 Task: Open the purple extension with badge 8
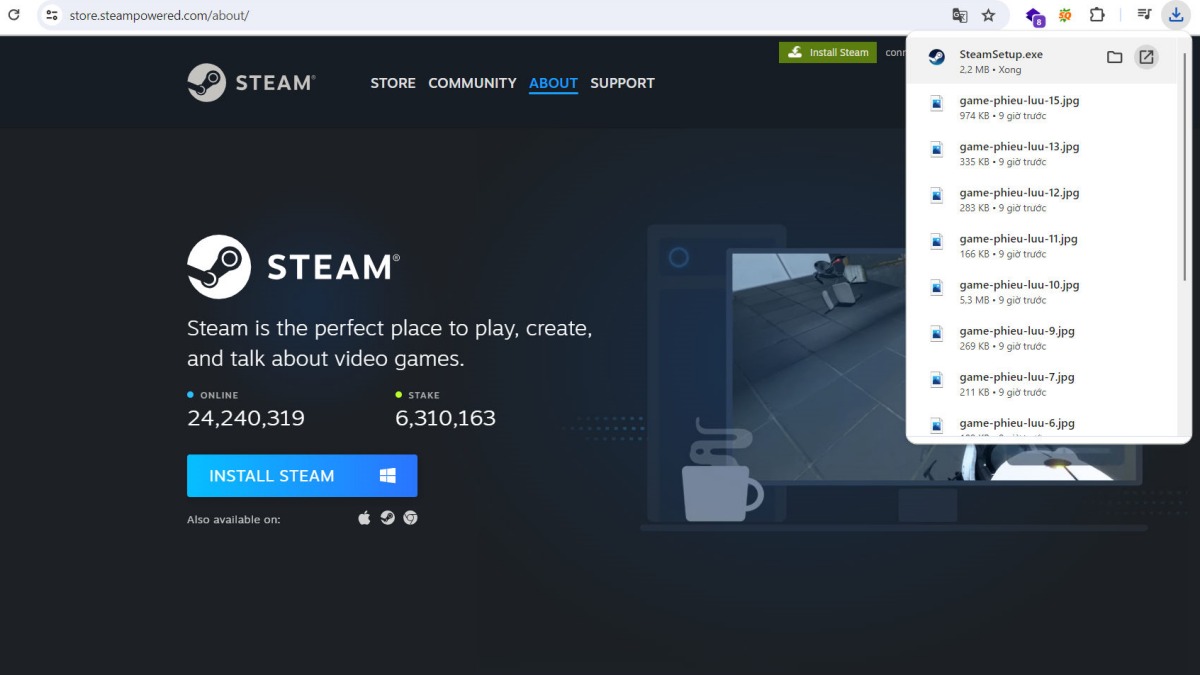pyautogui.click(x=1035, y=16)
